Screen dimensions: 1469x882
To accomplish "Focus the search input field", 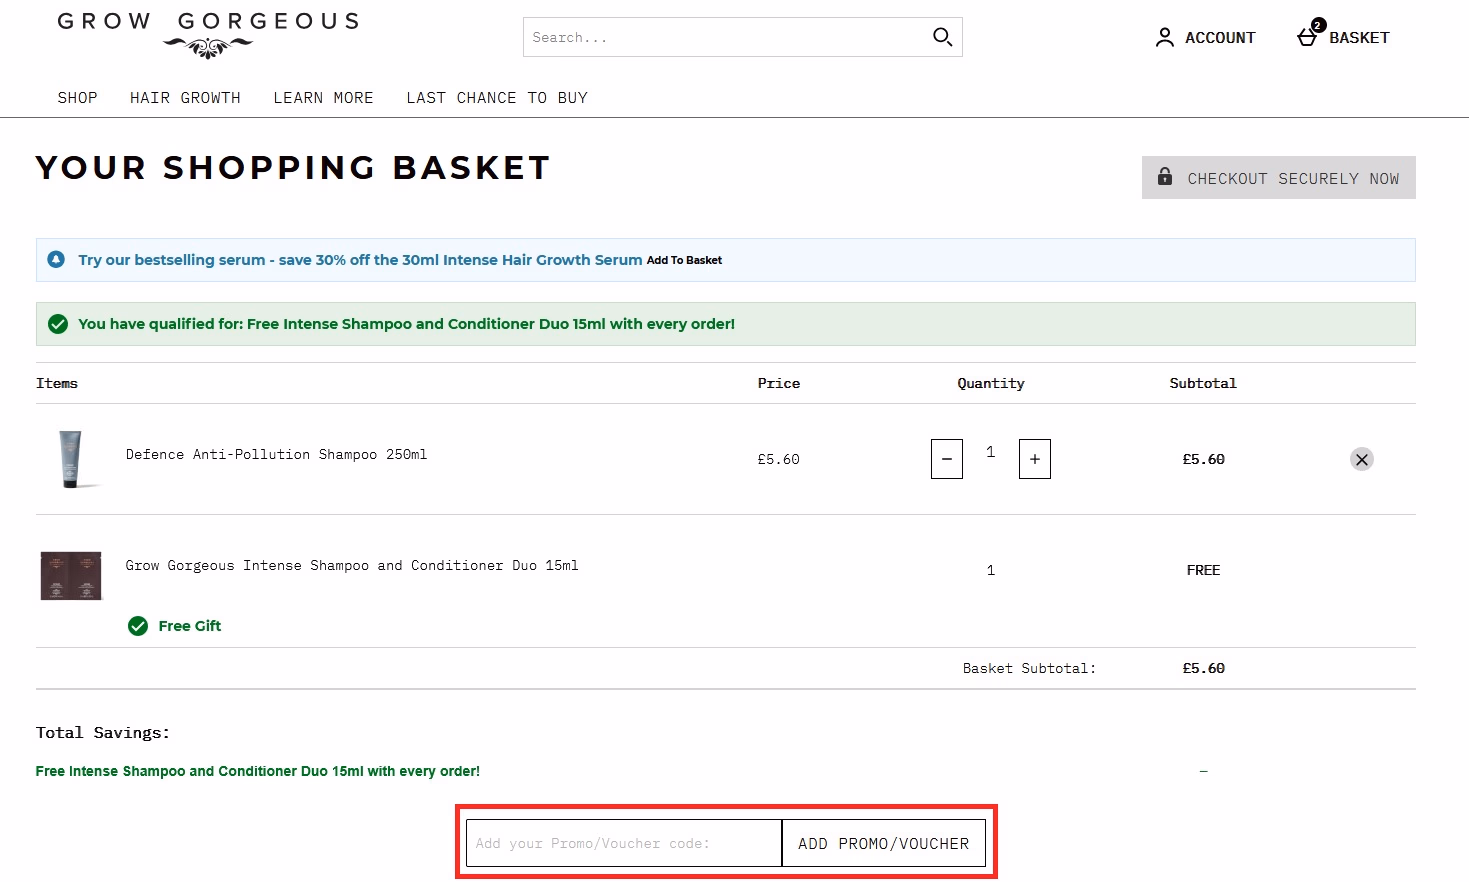I will pyautogui.click(x=727, y=37).
